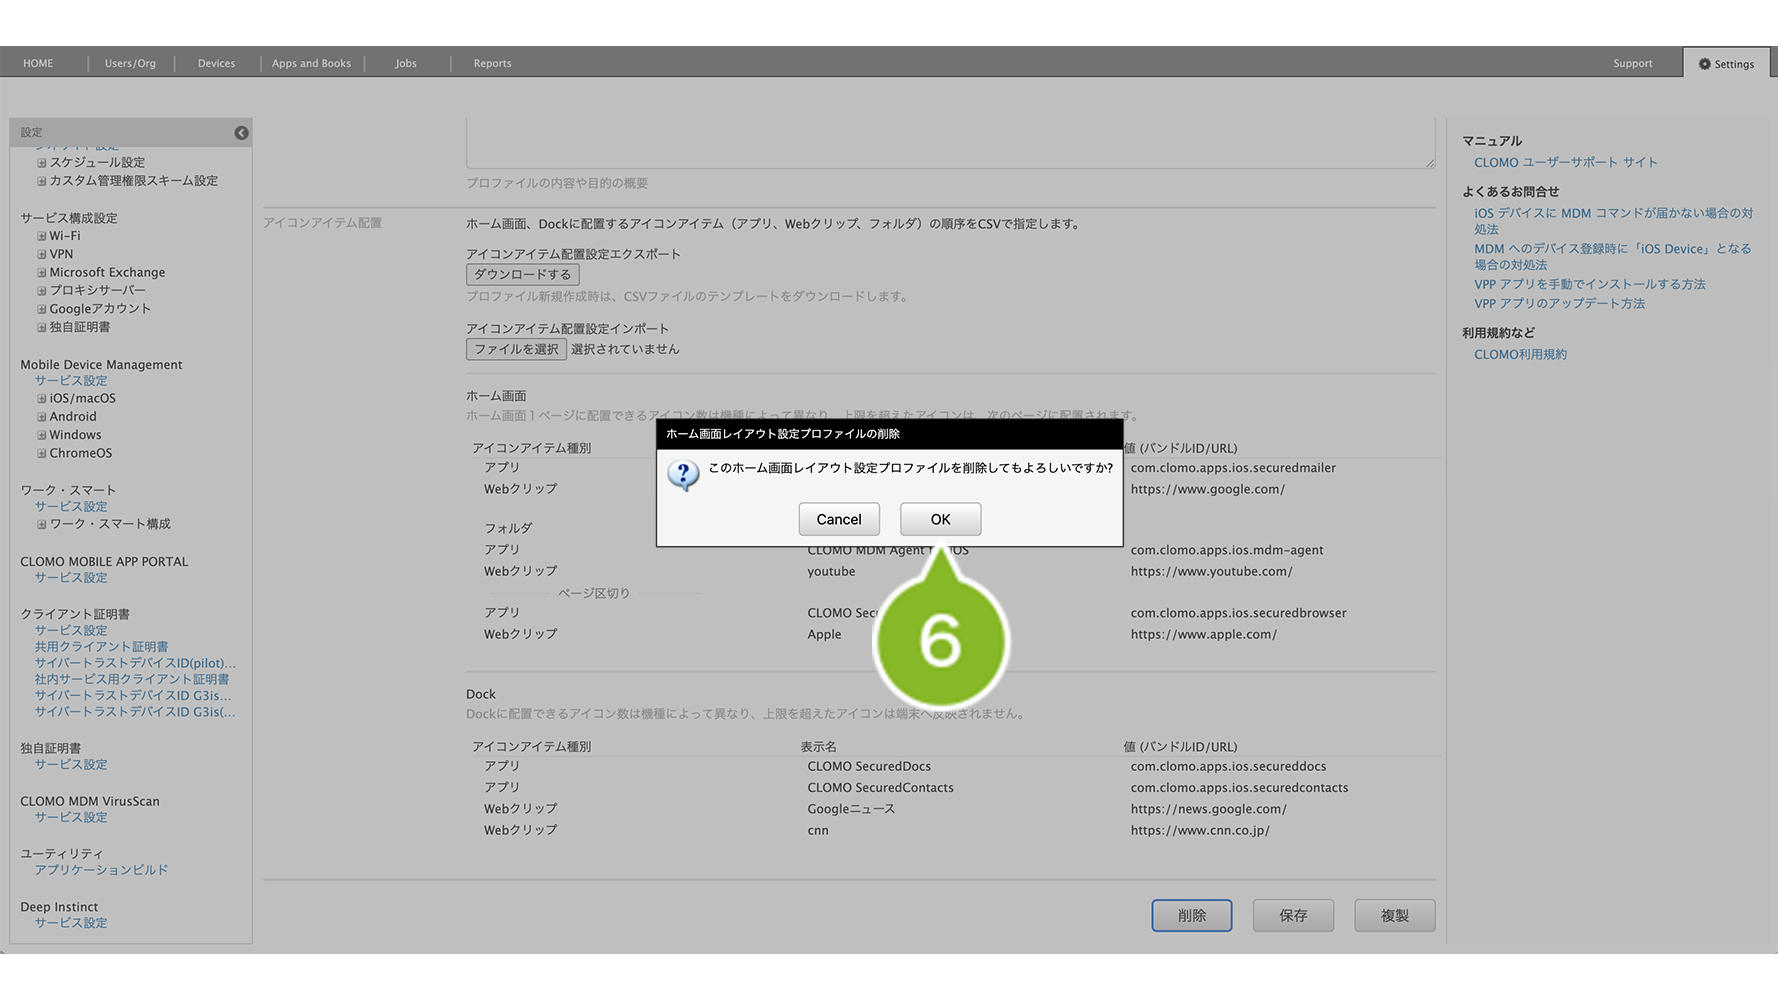
Task: Collapse the settings sidebar with the arrow icon
Action: pyautogui.click(x=241, y=133)
